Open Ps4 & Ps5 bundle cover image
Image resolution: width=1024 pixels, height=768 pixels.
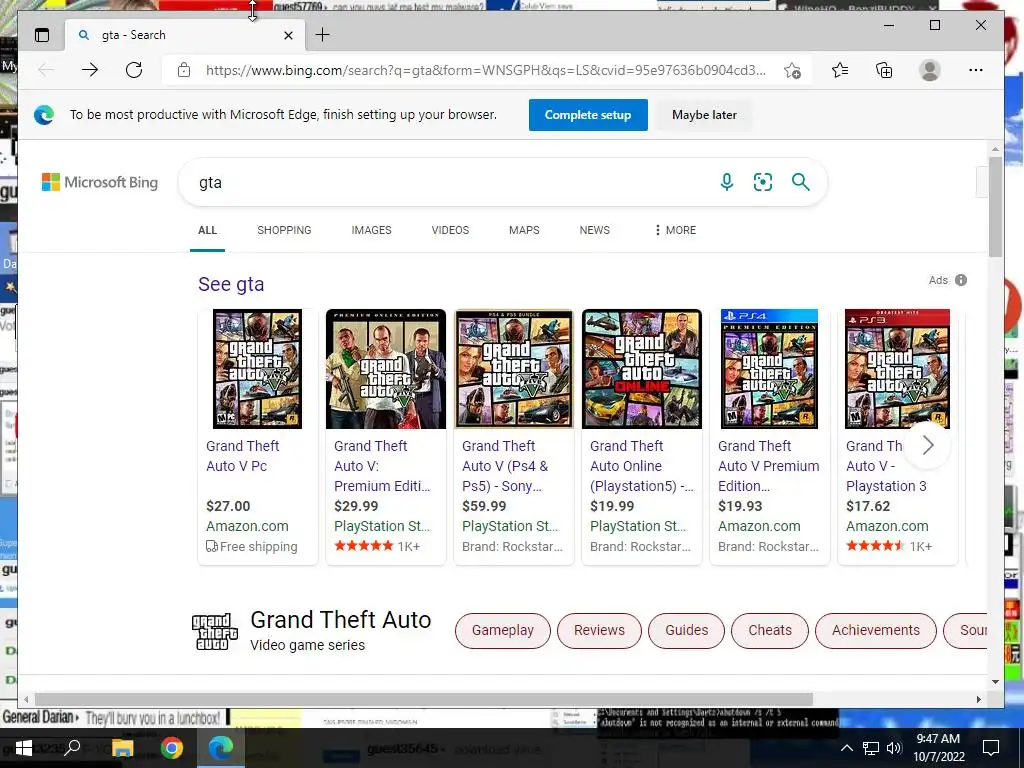coord(514,369)
